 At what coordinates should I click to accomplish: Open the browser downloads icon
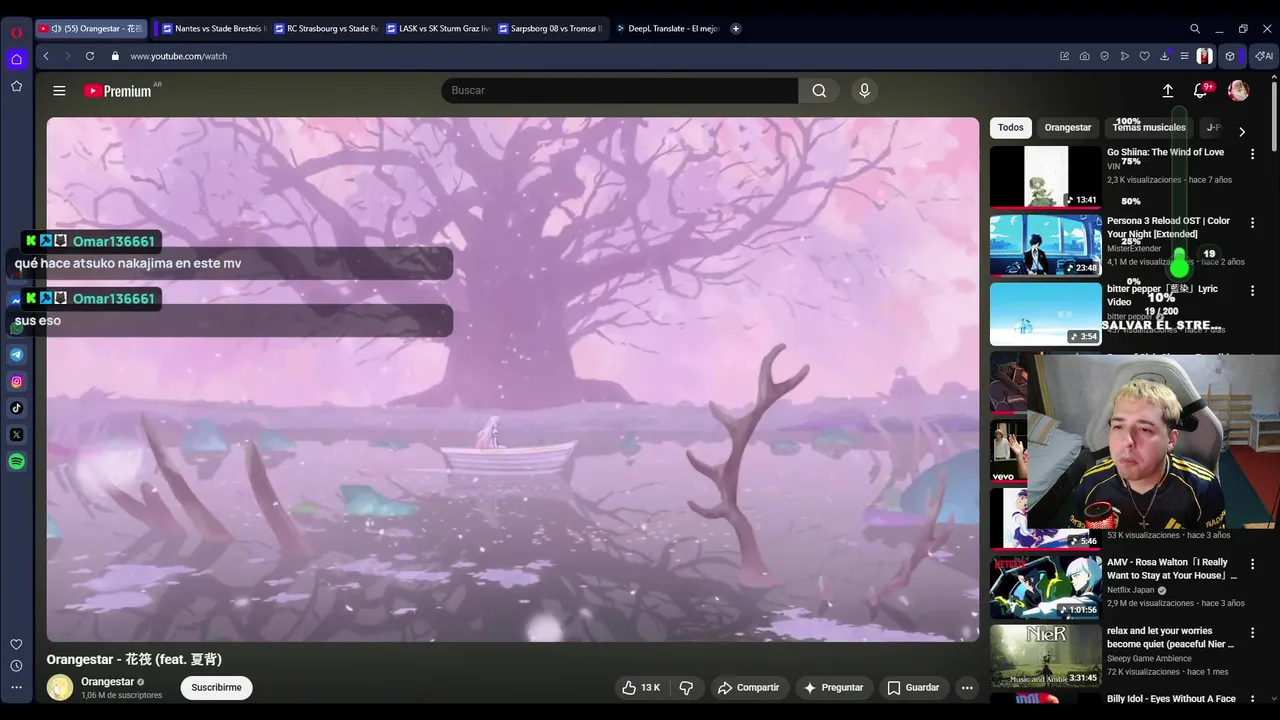(x=1165, y=56)
